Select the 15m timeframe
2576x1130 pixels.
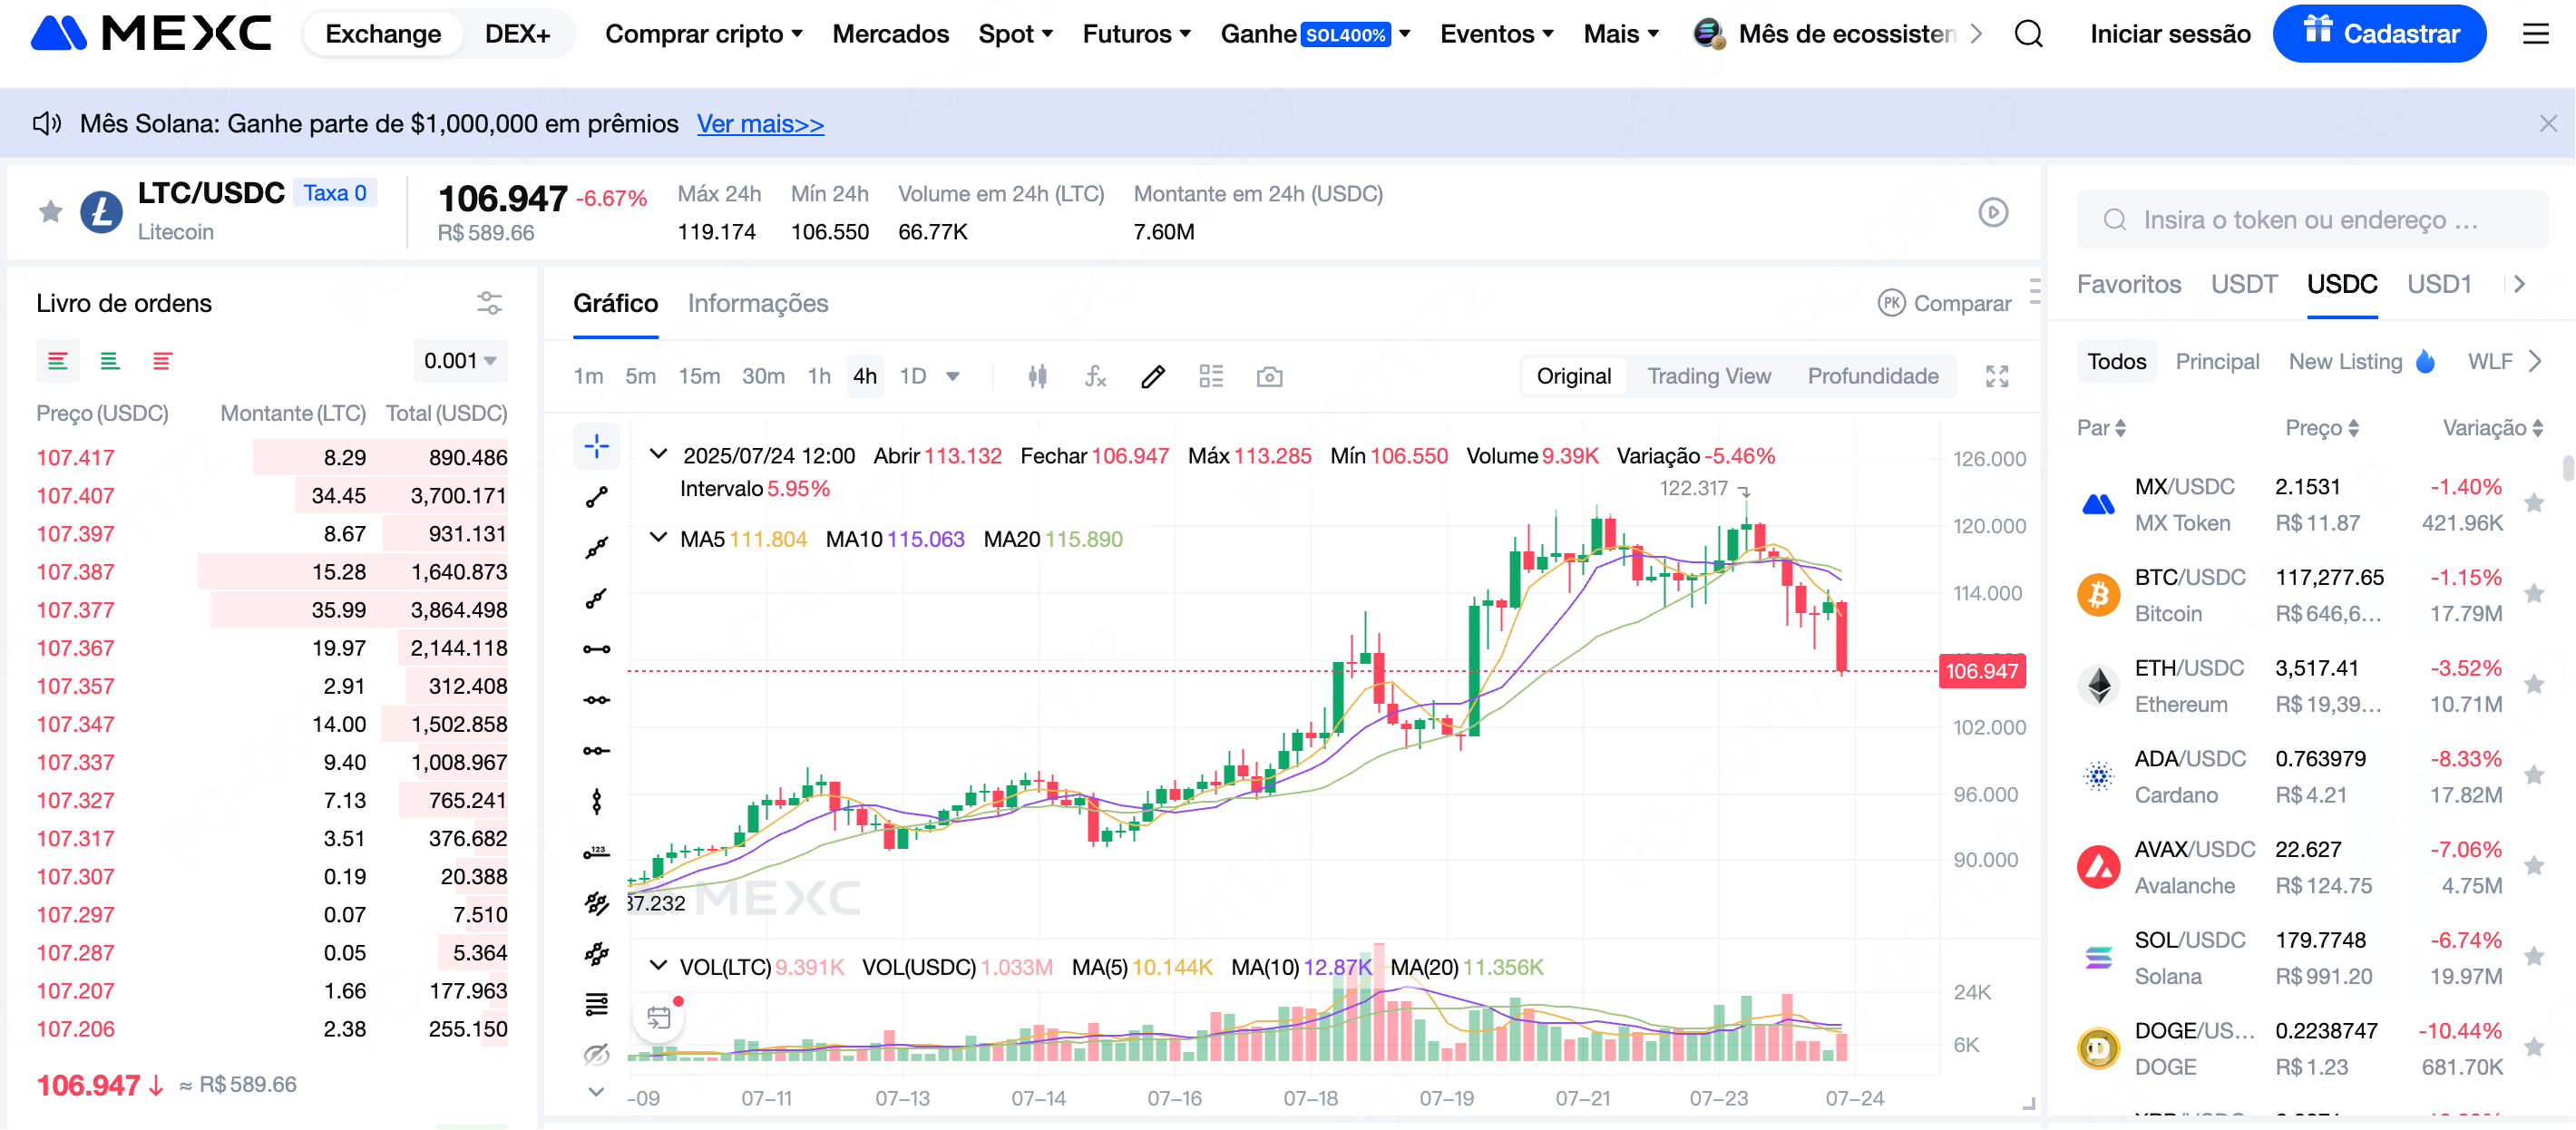pos(699,377)
